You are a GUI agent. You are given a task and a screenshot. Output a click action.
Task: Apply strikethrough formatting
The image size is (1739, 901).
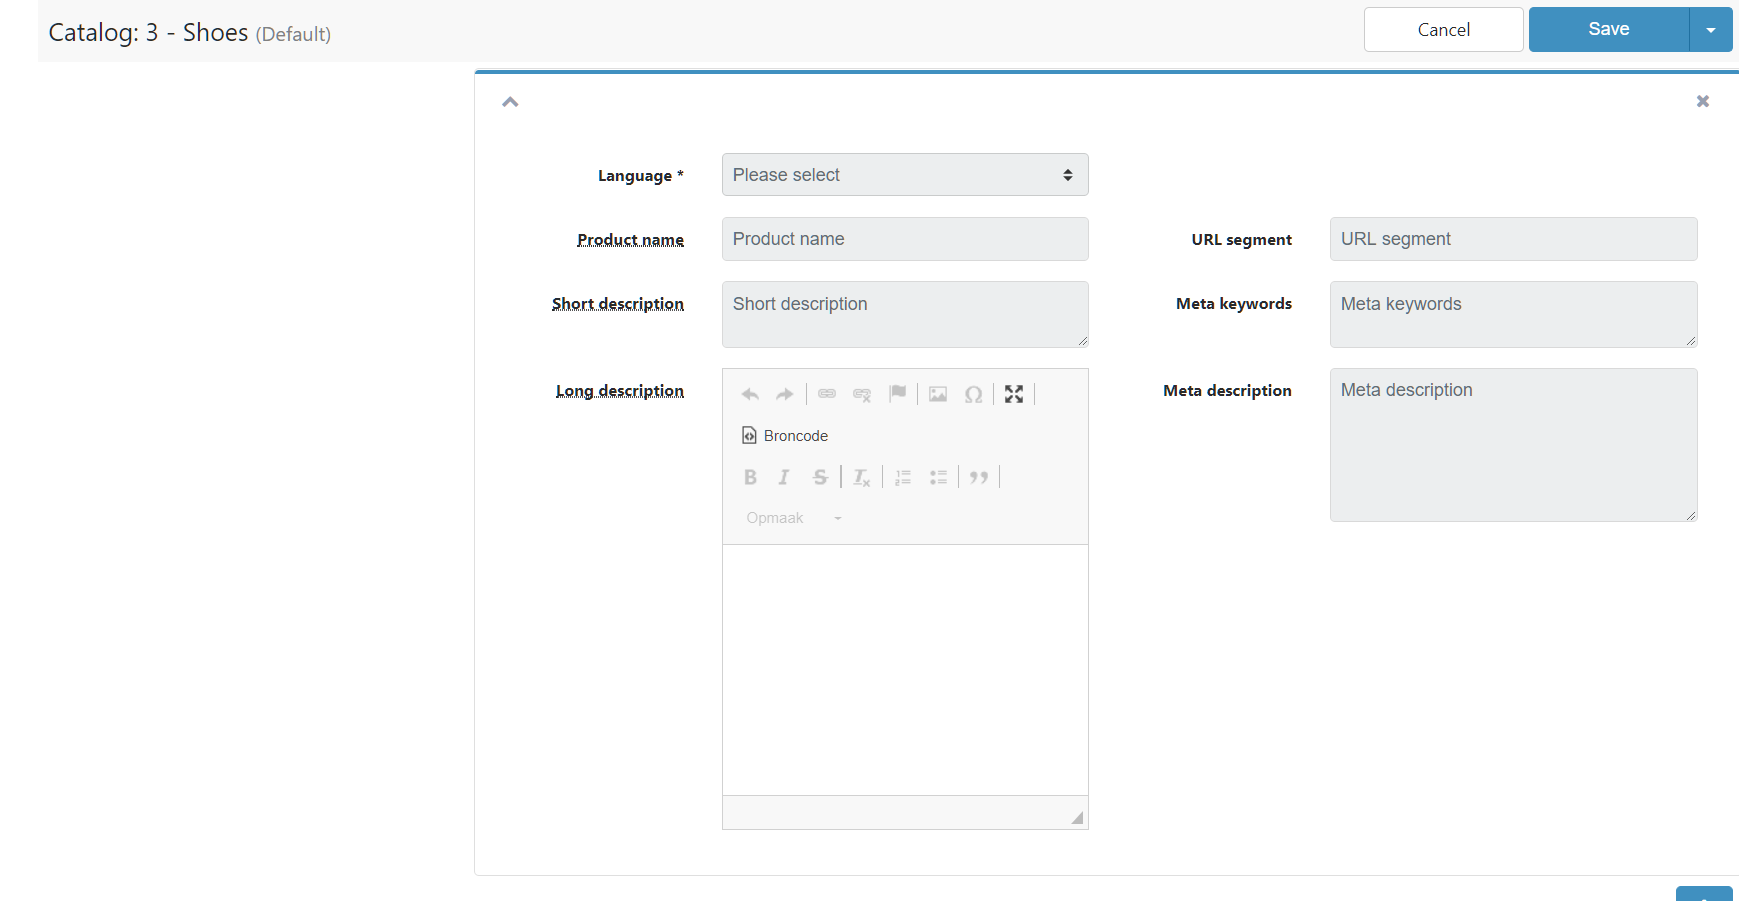coord(820,477)
